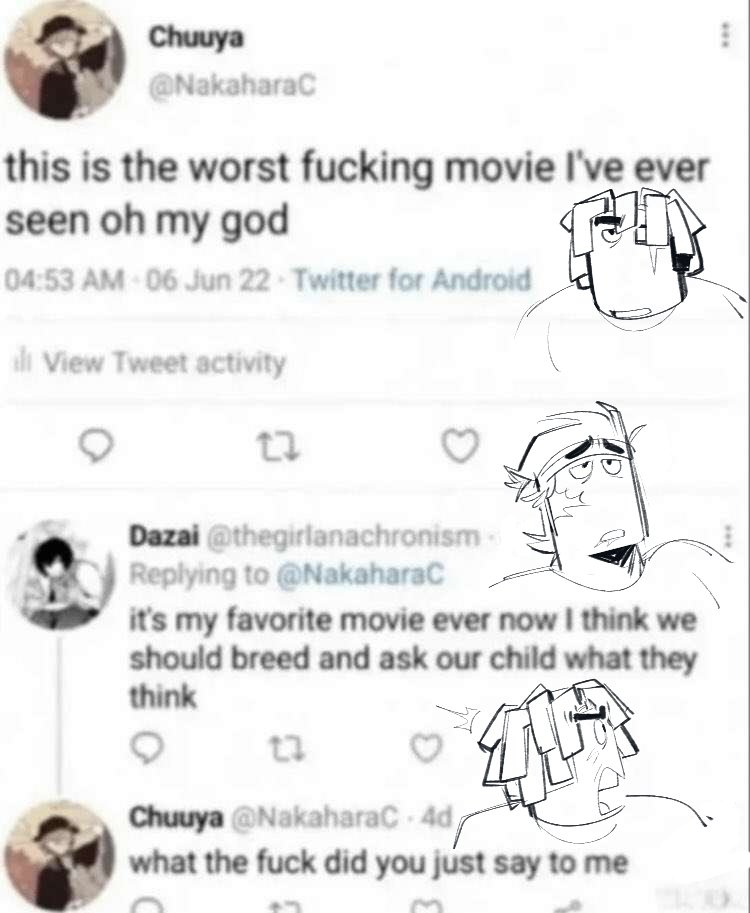Retweet the main tweet by Chuuya

point(278,447)
